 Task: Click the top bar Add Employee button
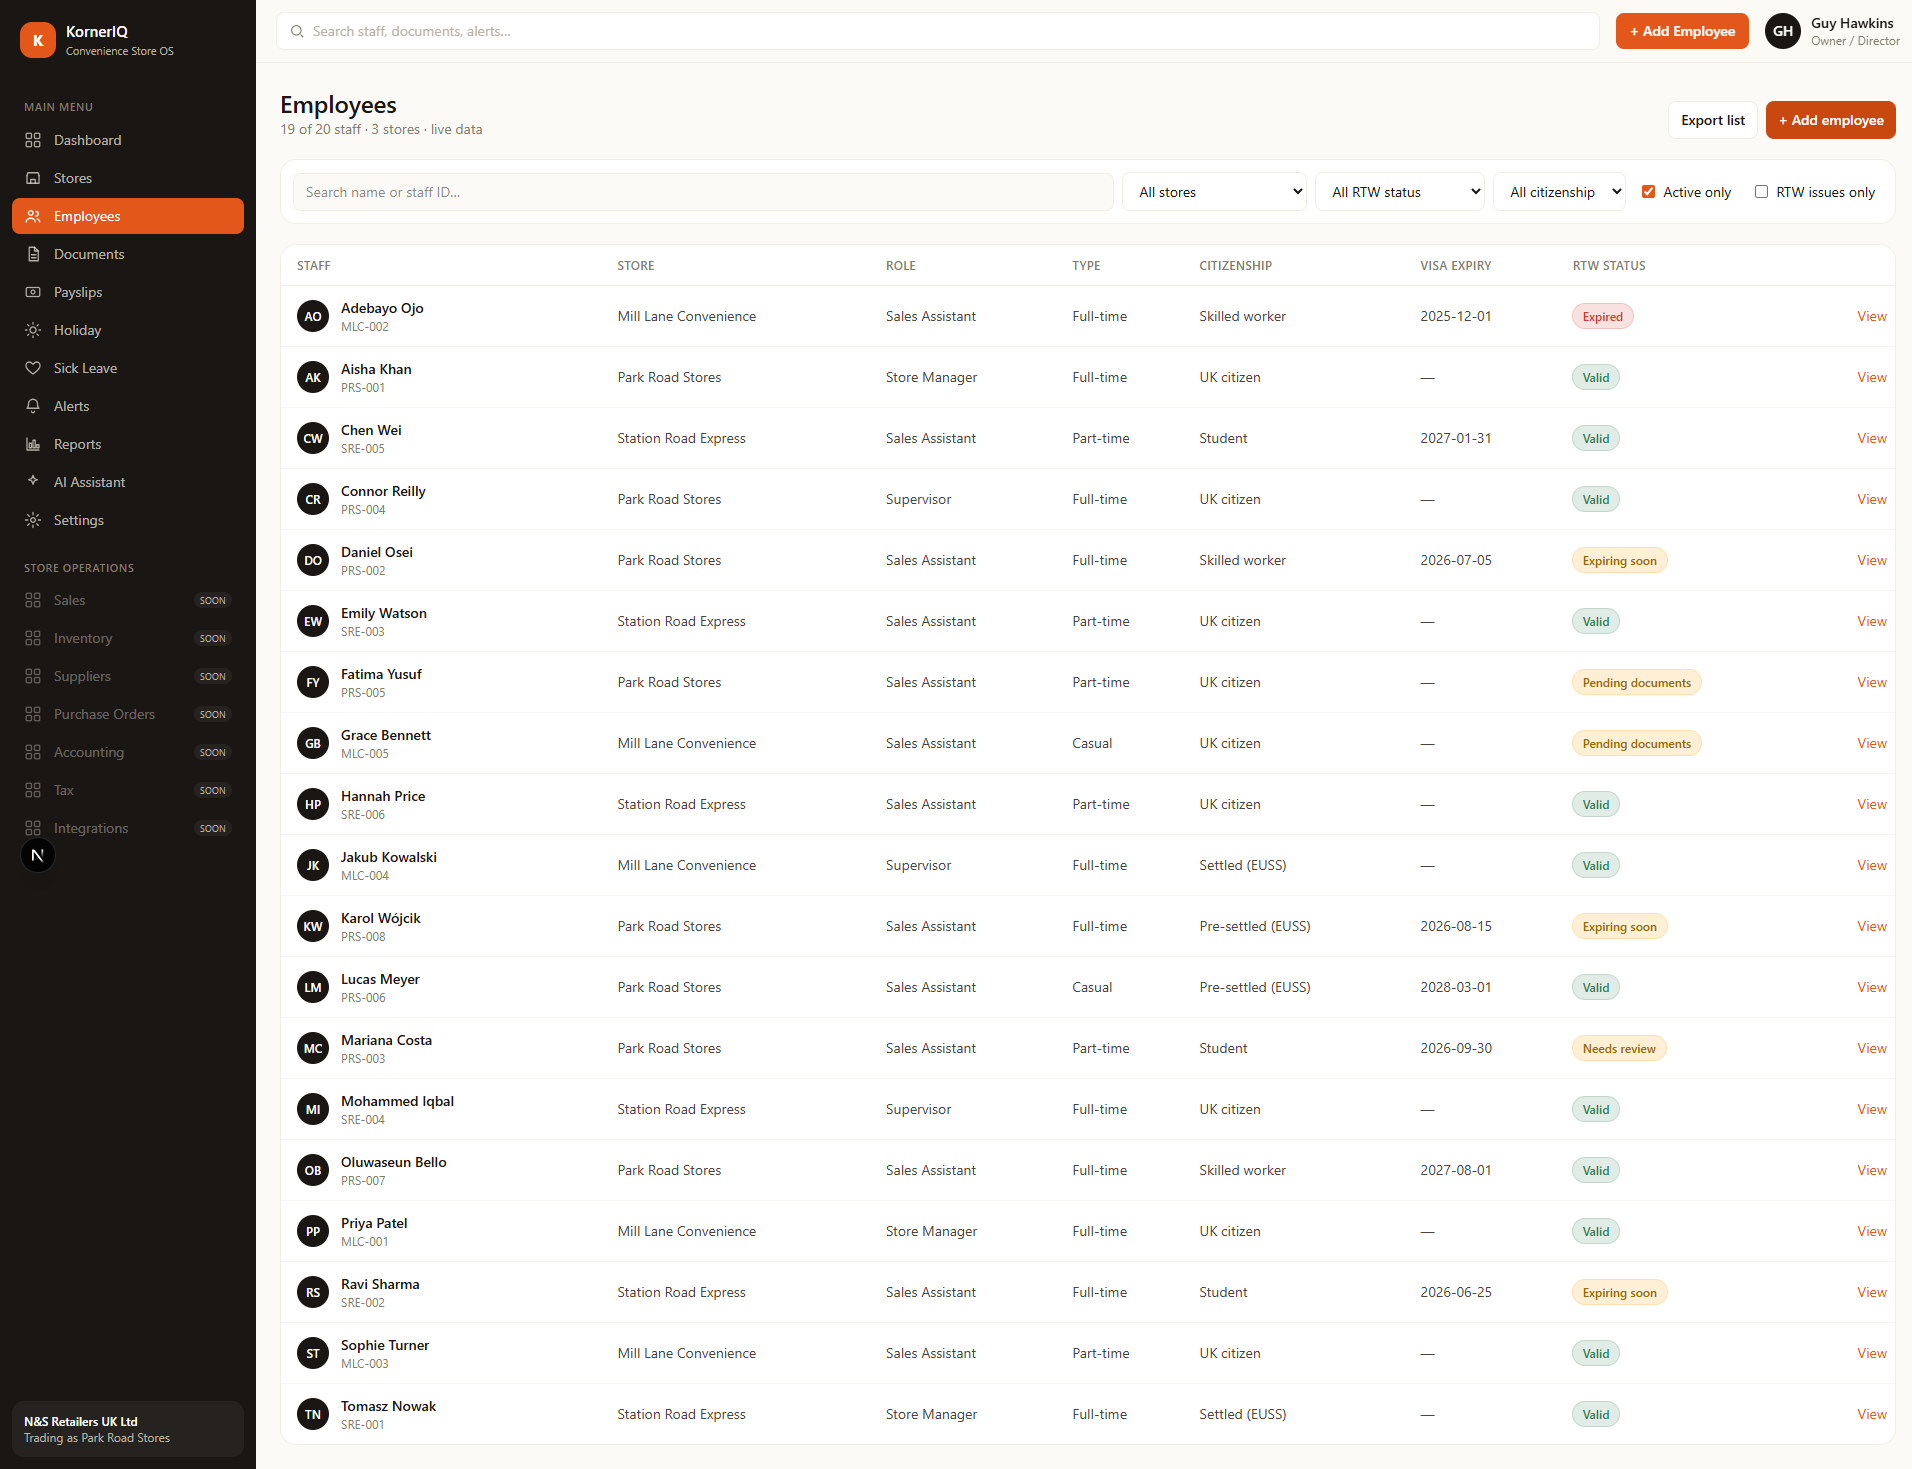coord(1682,31)
